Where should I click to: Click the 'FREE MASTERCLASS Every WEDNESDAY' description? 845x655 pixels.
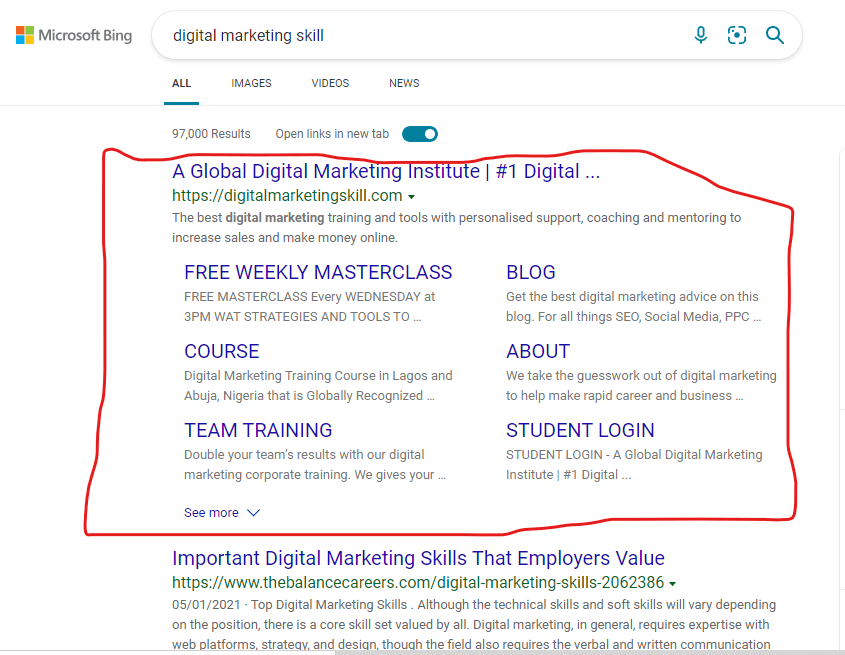click(310, 307)
